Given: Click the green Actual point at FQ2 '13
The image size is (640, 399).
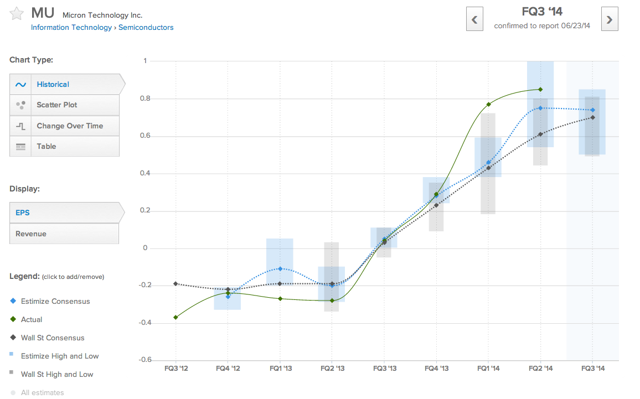Looking at the screenshot, I should click(x=332, y=300).
